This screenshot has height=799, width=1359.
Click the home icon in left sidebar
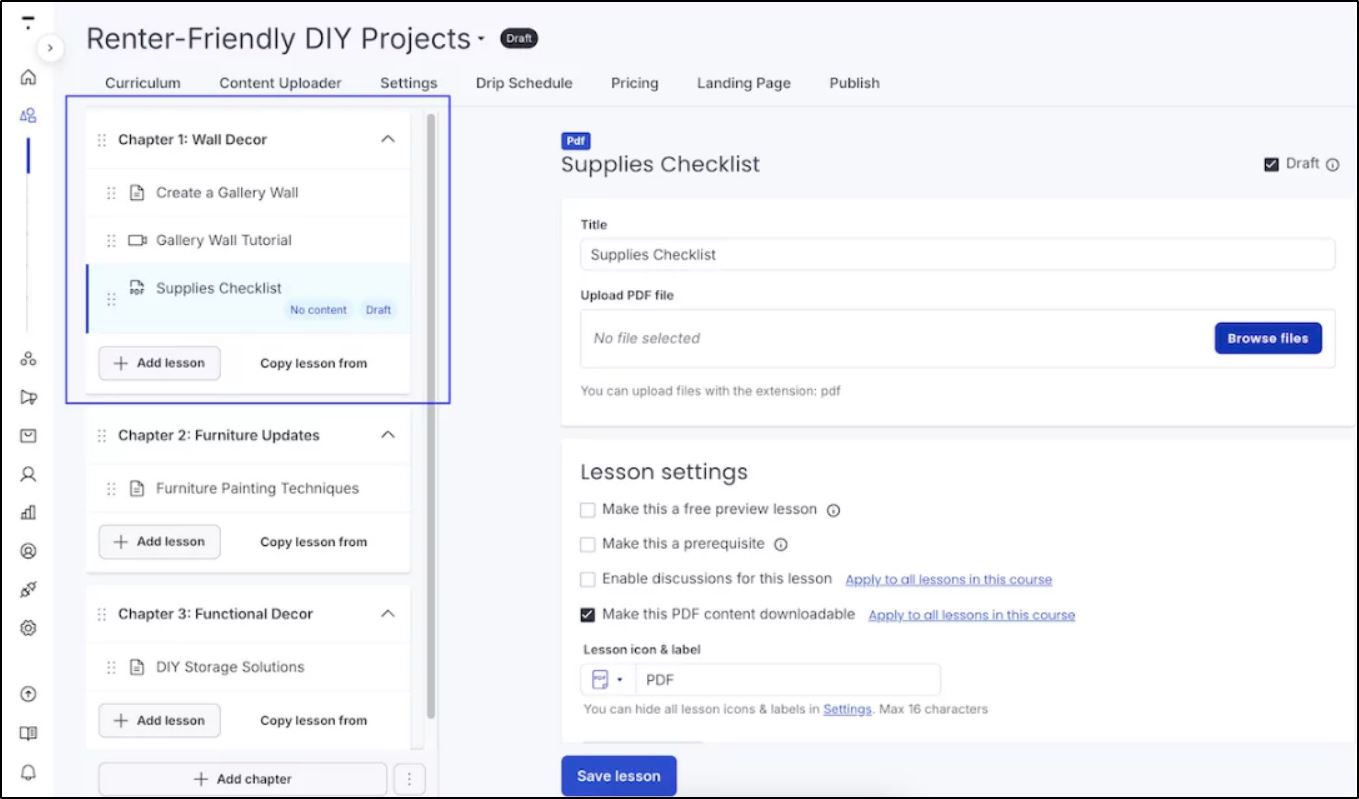point(28,78)
